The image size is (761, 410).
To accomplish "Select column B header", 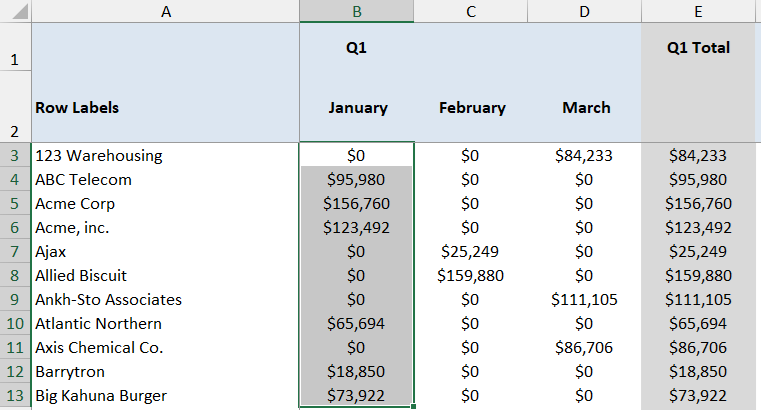I will 357,11.
